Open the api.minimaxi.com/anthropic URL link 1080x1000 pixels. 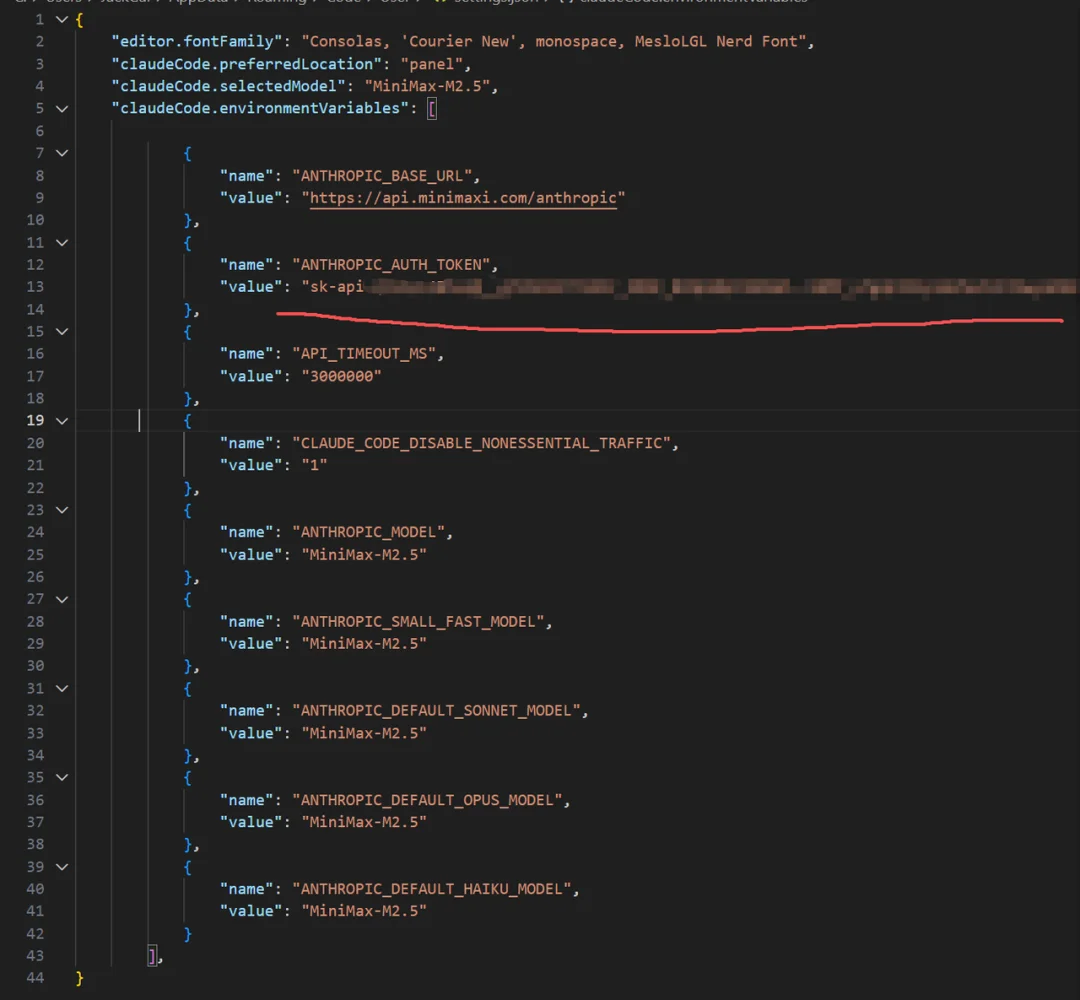tap(466, 198)
